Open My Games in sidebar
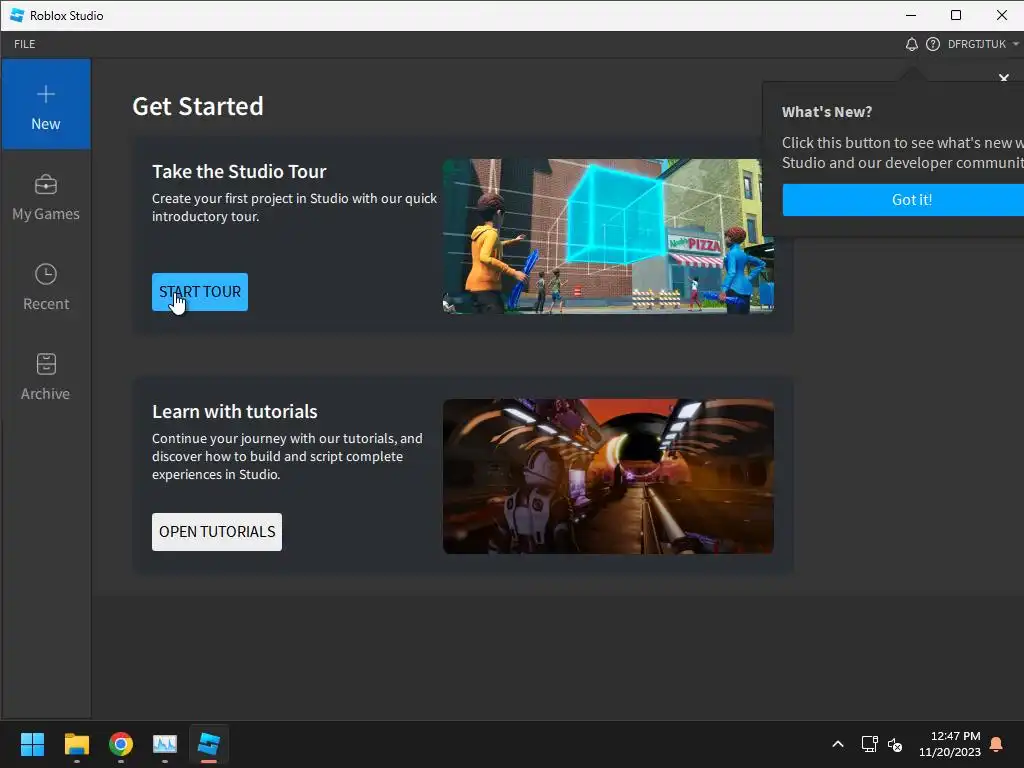Image resolution: width=1024 pixels, height=768 pixels. coord(46,198)
